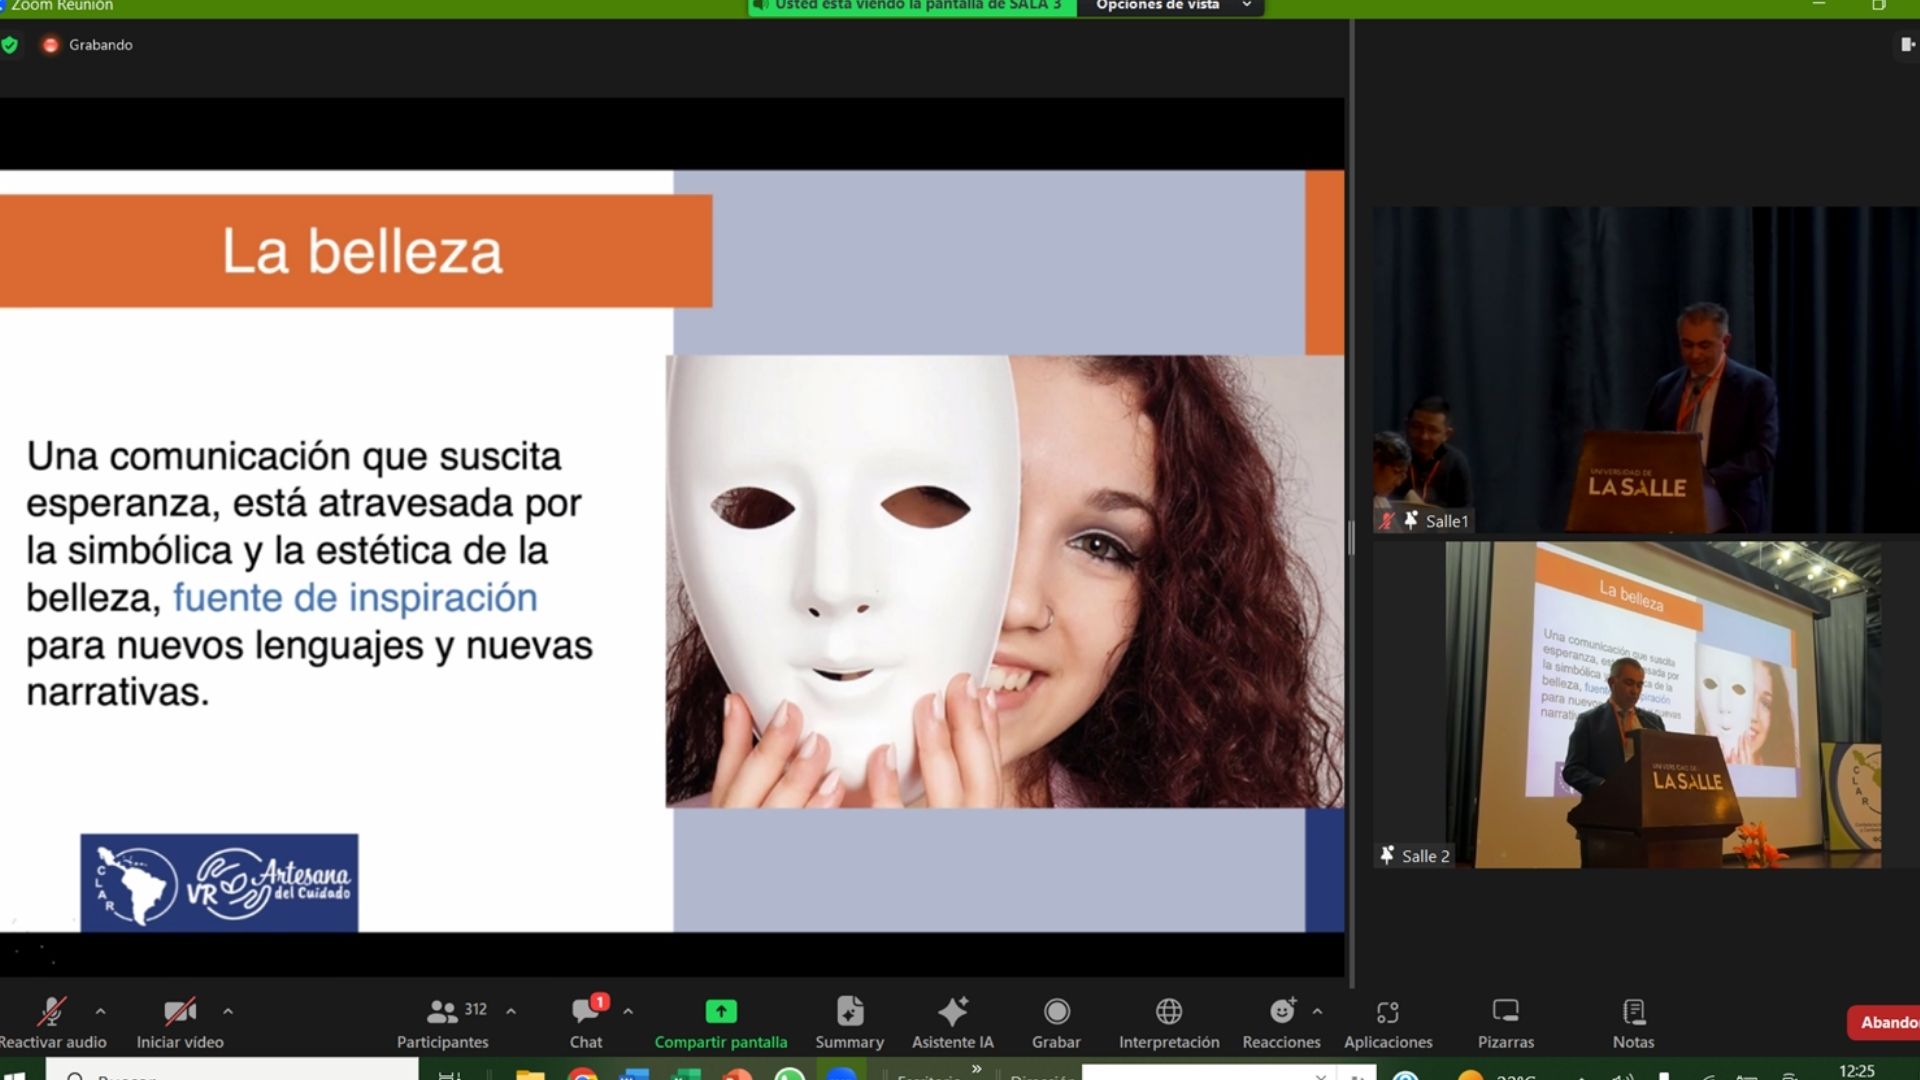Open the Chat panel

pyautogui.click(x=586, y=1012)
